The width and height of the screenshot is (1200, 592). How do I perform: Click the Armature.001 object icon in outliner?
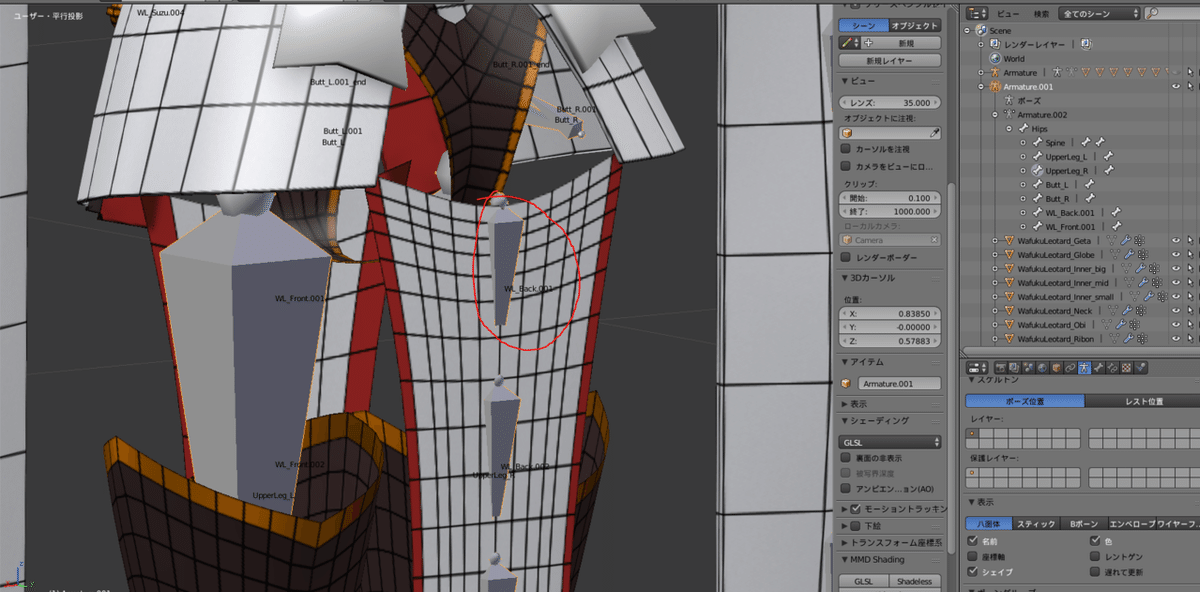pyautogui.click(x=995, y=87)
